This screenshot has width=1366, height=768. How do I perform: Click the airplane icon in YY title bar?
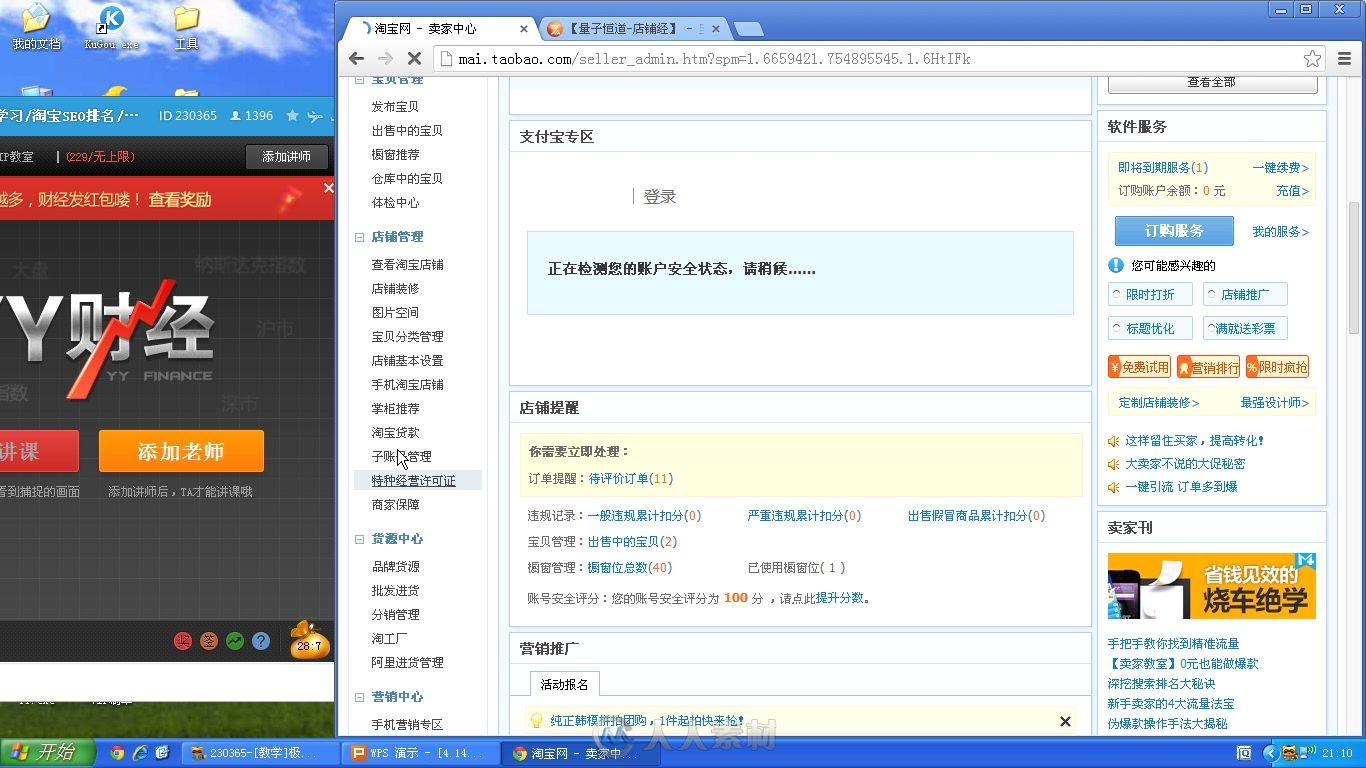[316, 116]
